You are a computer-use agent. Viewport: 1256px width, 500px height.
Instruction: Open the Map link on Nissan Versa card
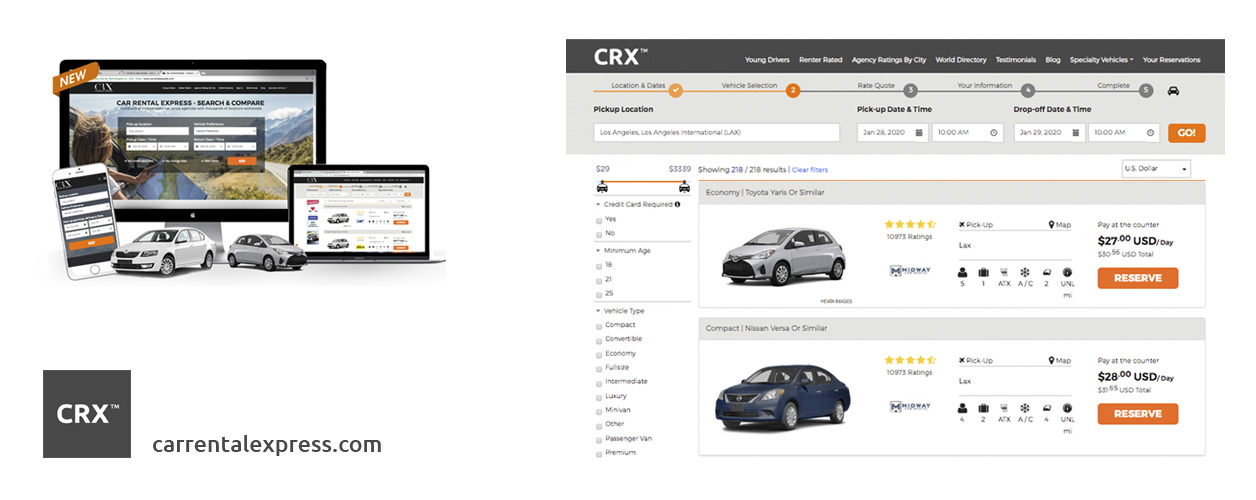point(1059,361)
